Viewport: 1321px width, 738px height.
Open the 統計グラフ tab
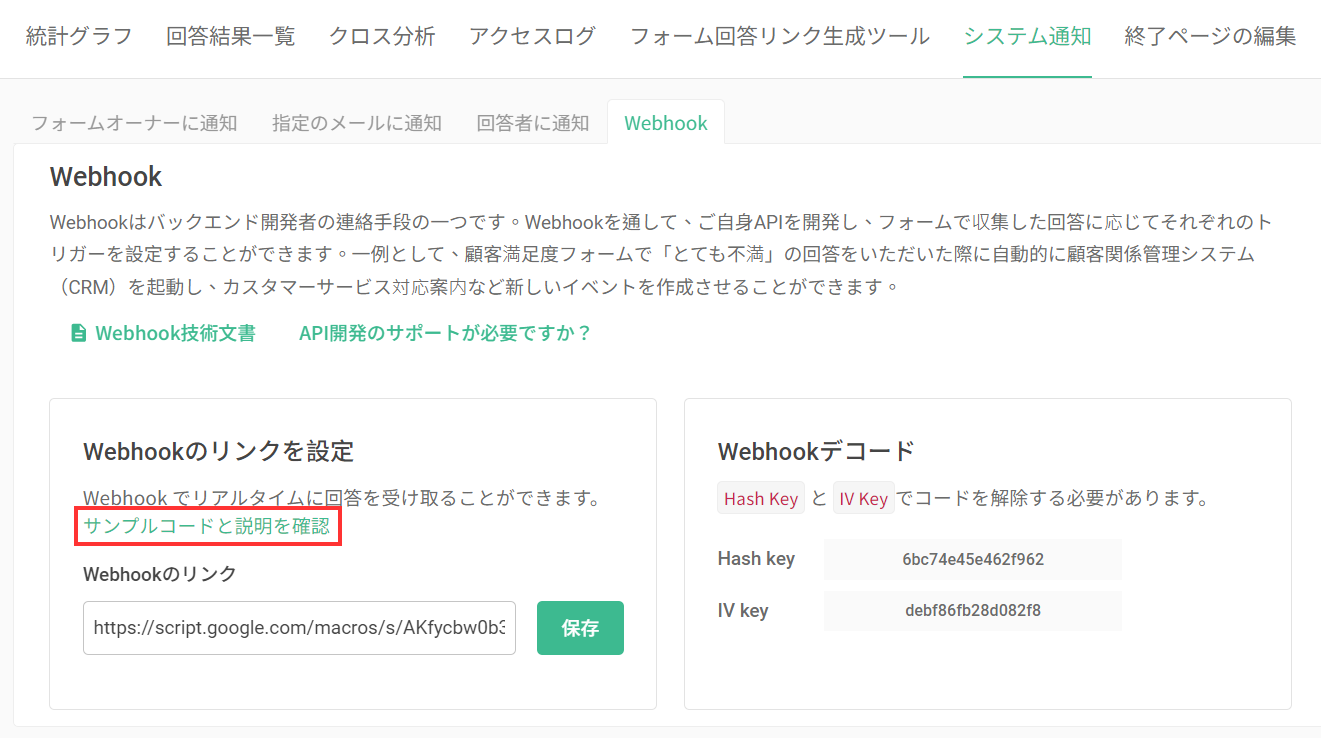point(78,37)
